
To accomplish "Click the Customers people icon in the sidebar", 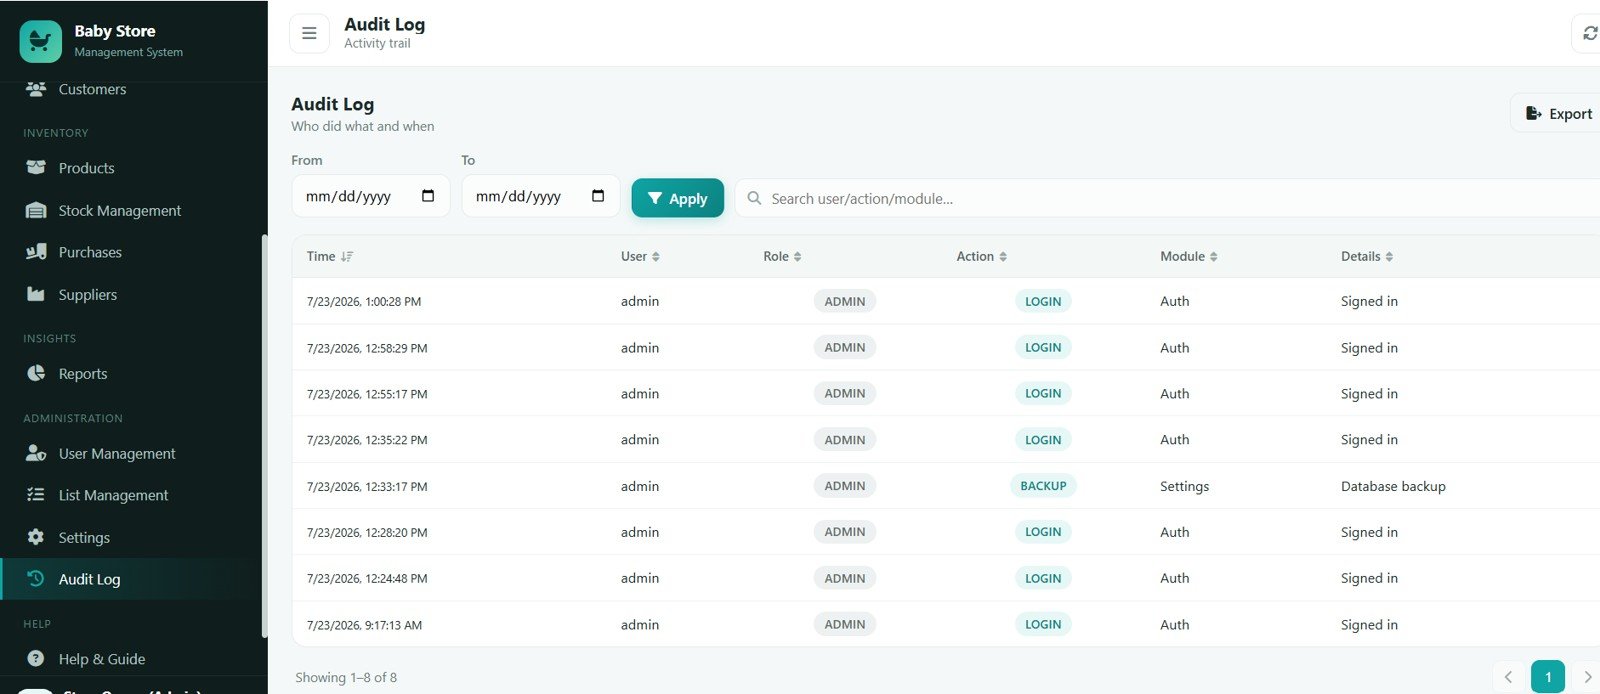I will pyautogui.click(x=36, y=89).
